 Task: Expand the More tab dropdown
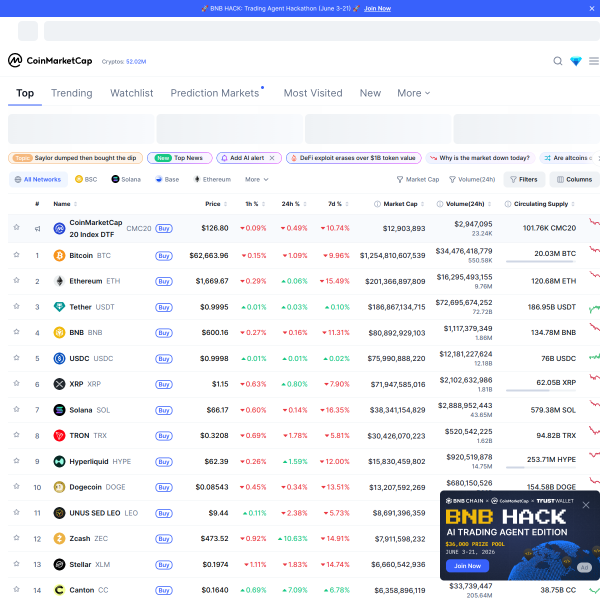(414, 93)
